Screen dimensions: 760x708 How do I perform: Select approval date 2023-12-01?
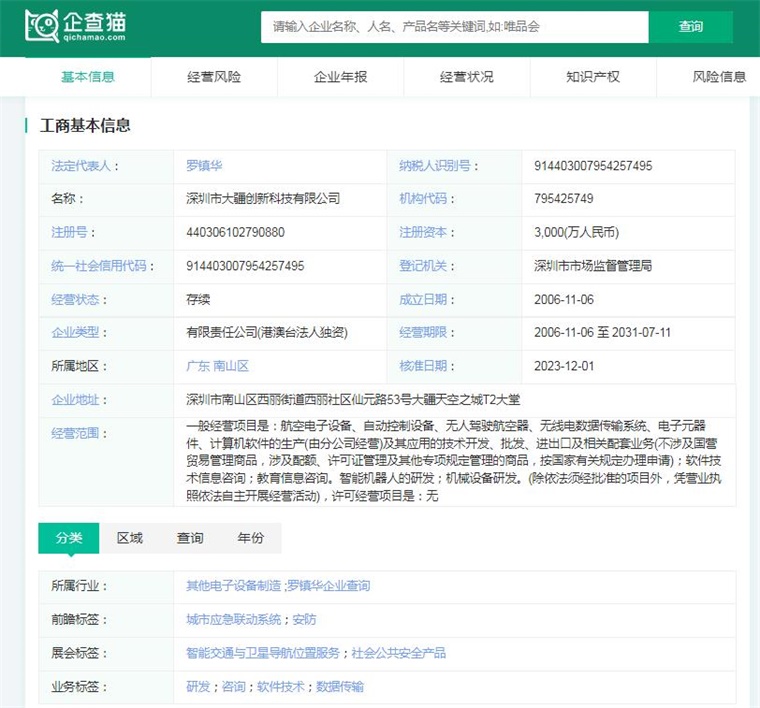(x=564, y=366)
